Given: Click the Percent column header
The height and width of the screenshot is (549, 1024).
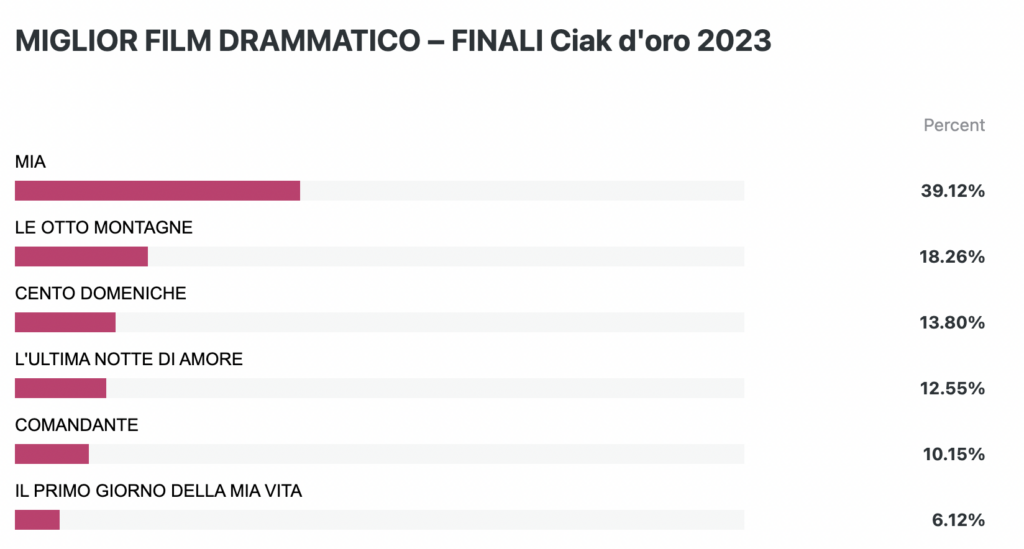Looking at the screenshot, I should 953,125.
